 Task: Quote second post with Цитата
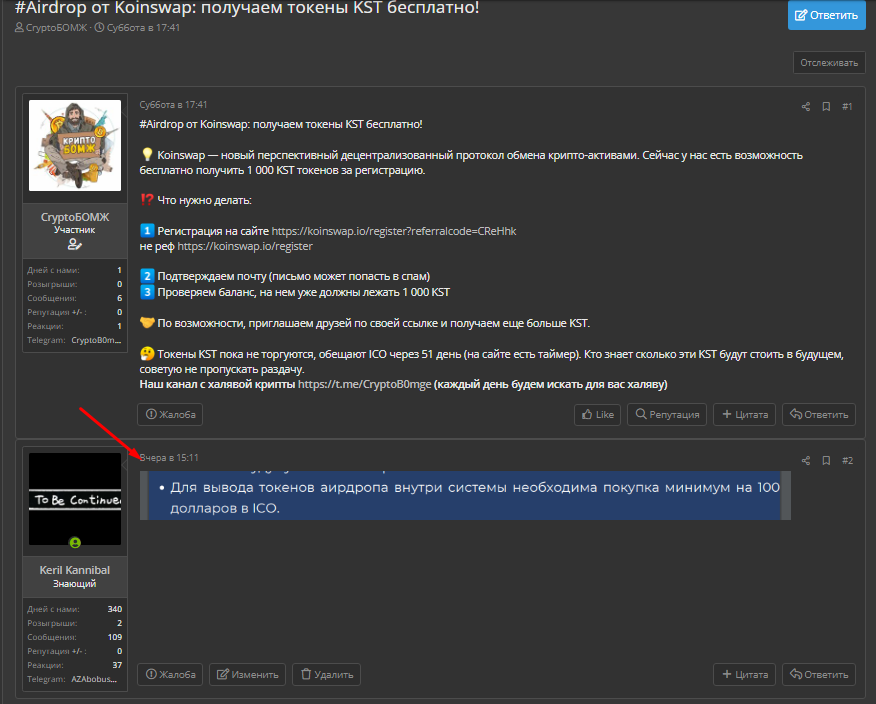[744, 674]
